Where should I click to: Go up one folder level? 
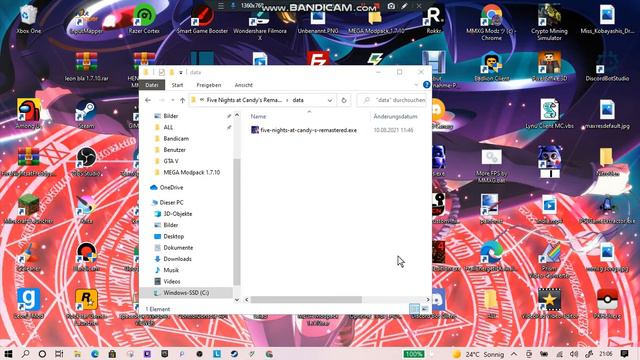point(182,100)
